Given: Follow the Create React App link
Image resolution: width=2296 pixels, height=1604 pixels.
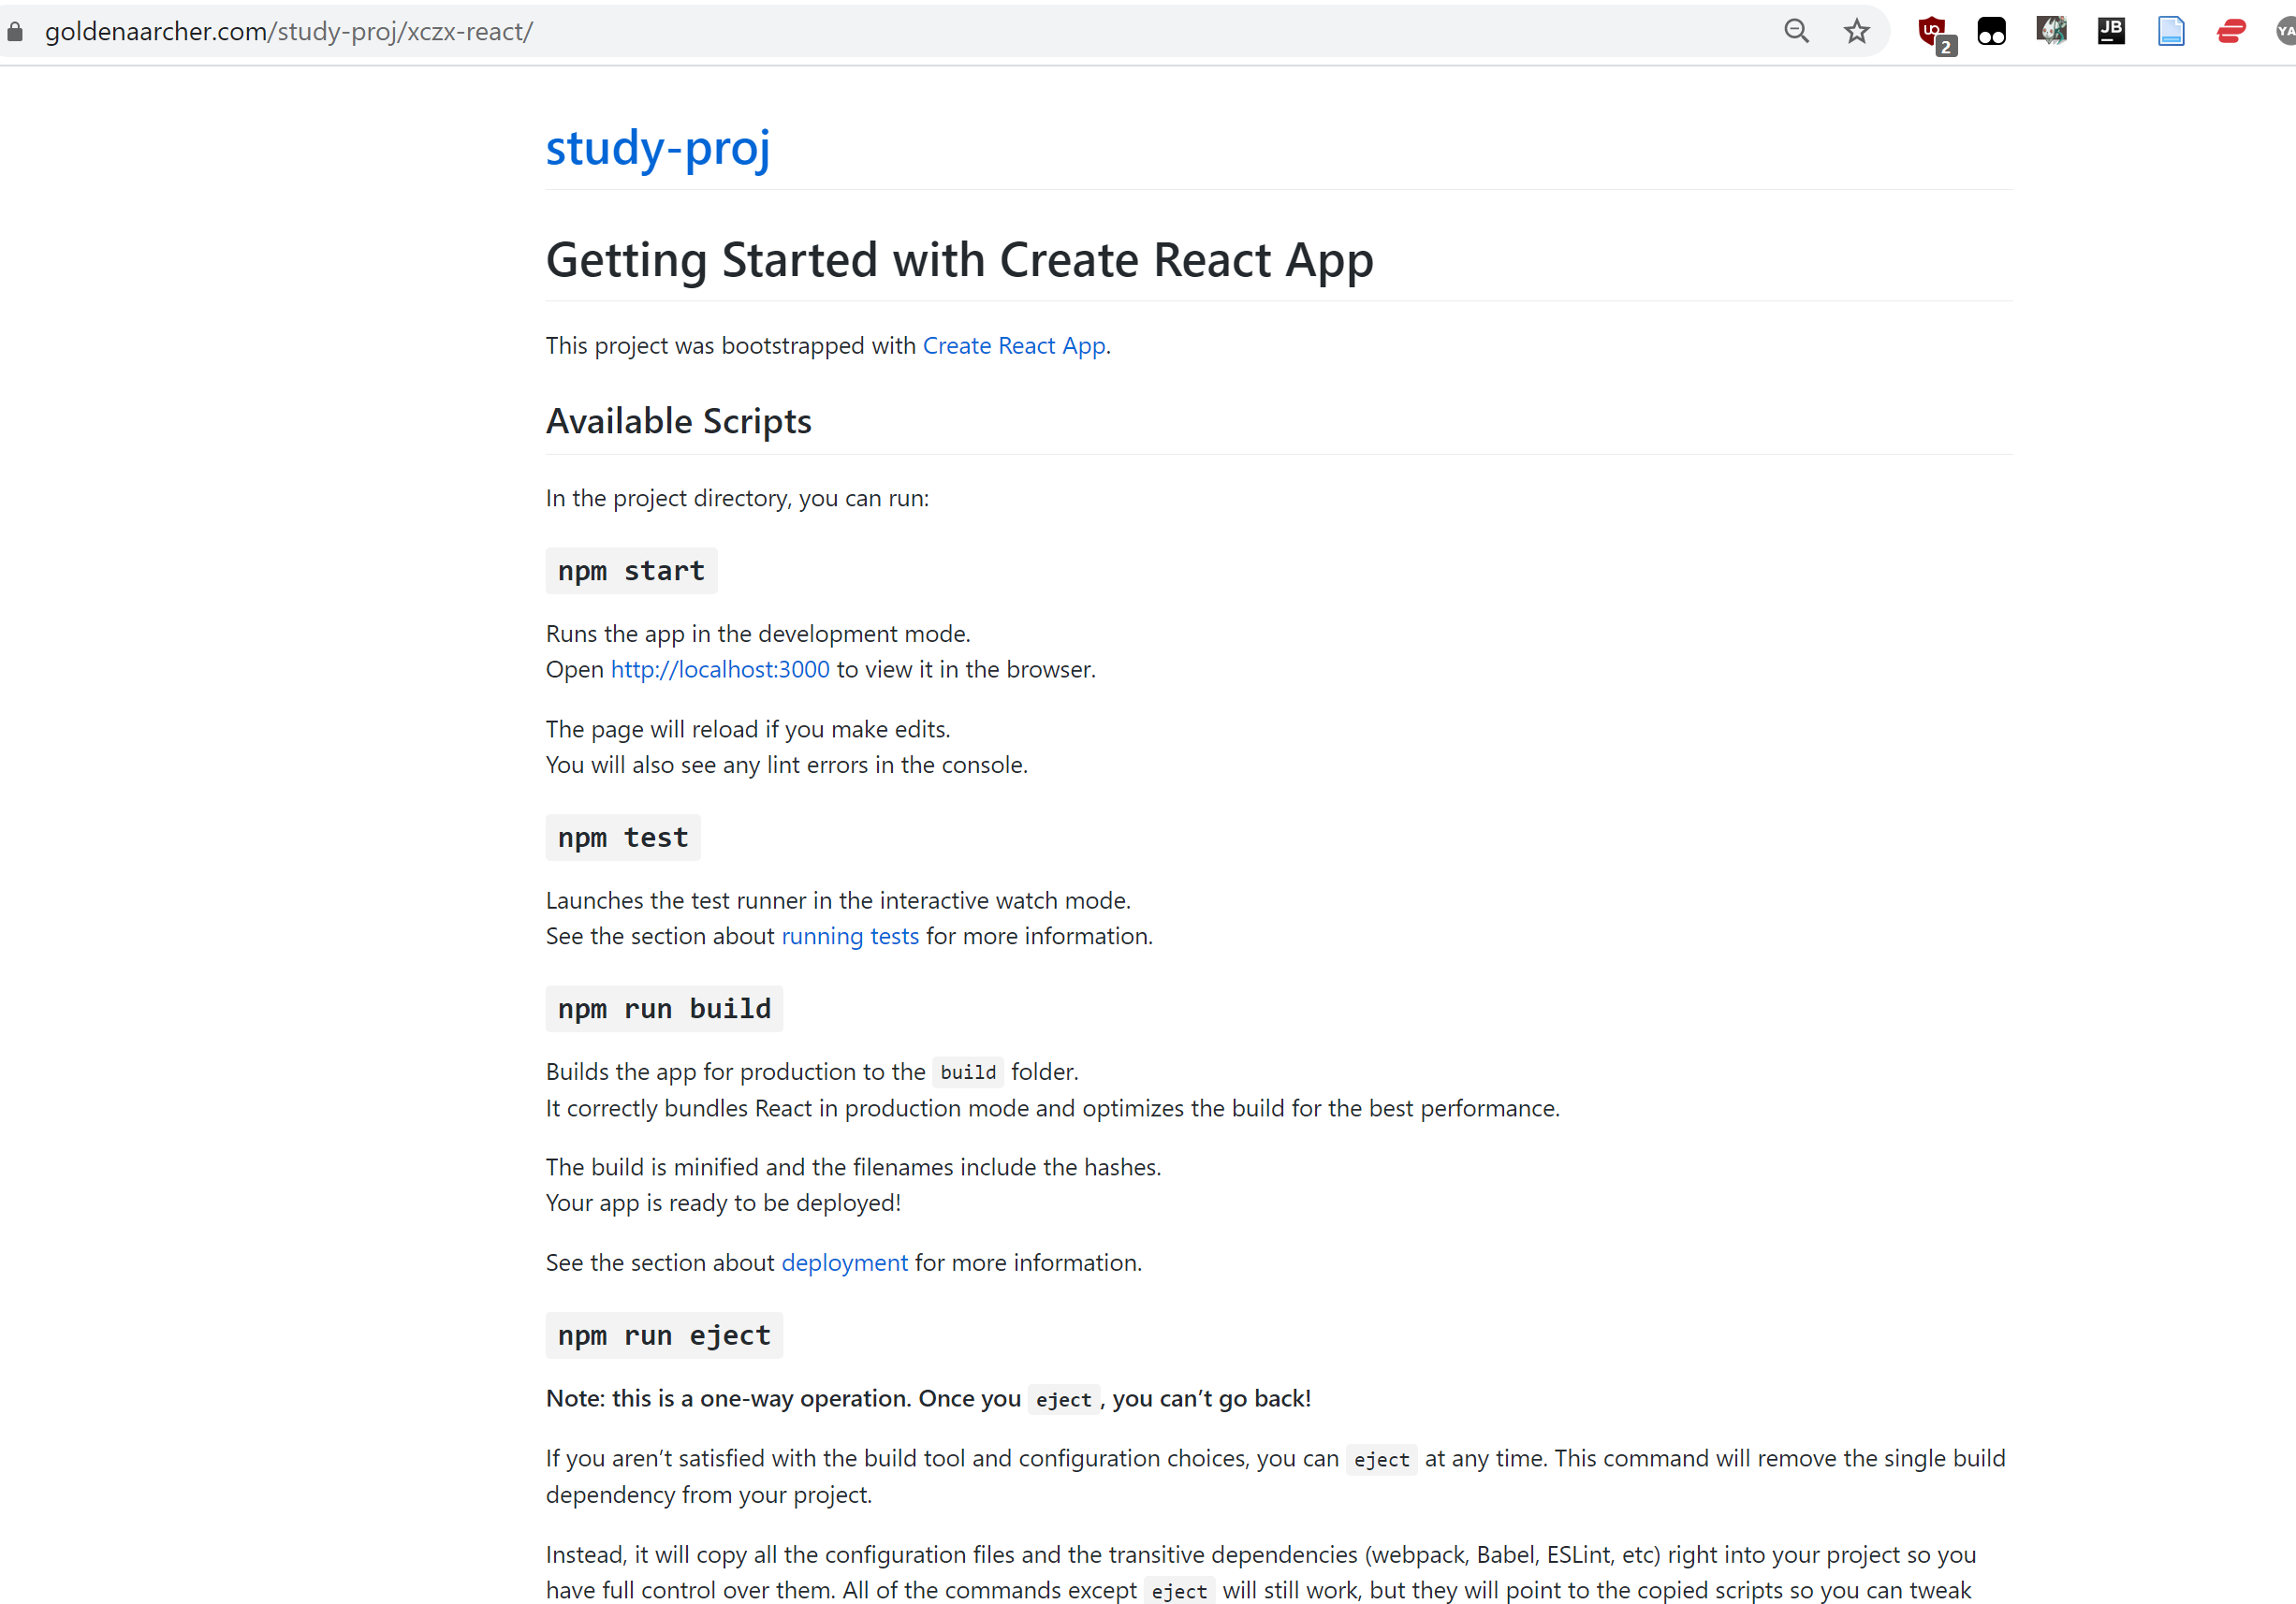Looking at the screenshot, I should point(1014,346).
